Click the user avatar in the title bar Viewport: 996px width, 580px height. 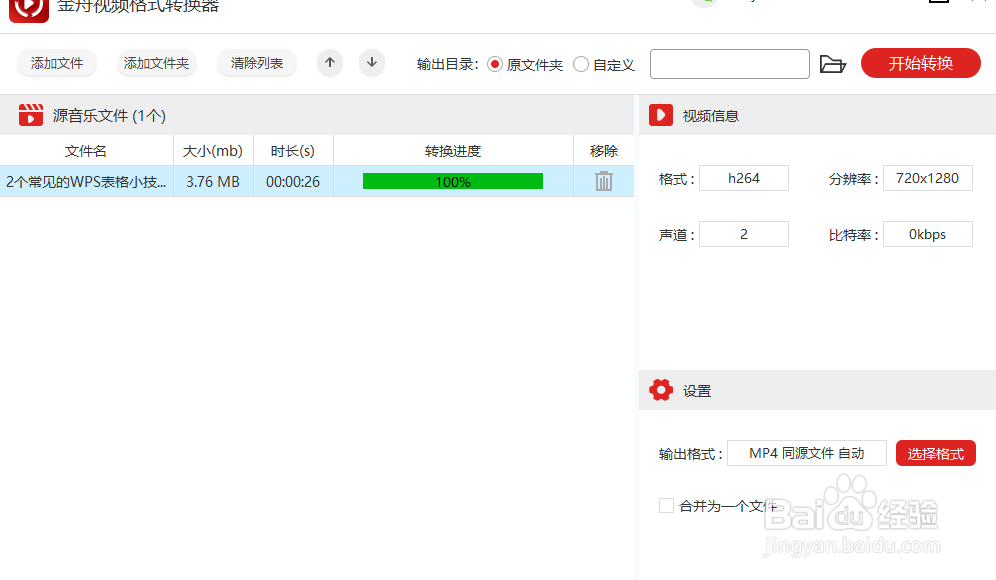(706, 4)
